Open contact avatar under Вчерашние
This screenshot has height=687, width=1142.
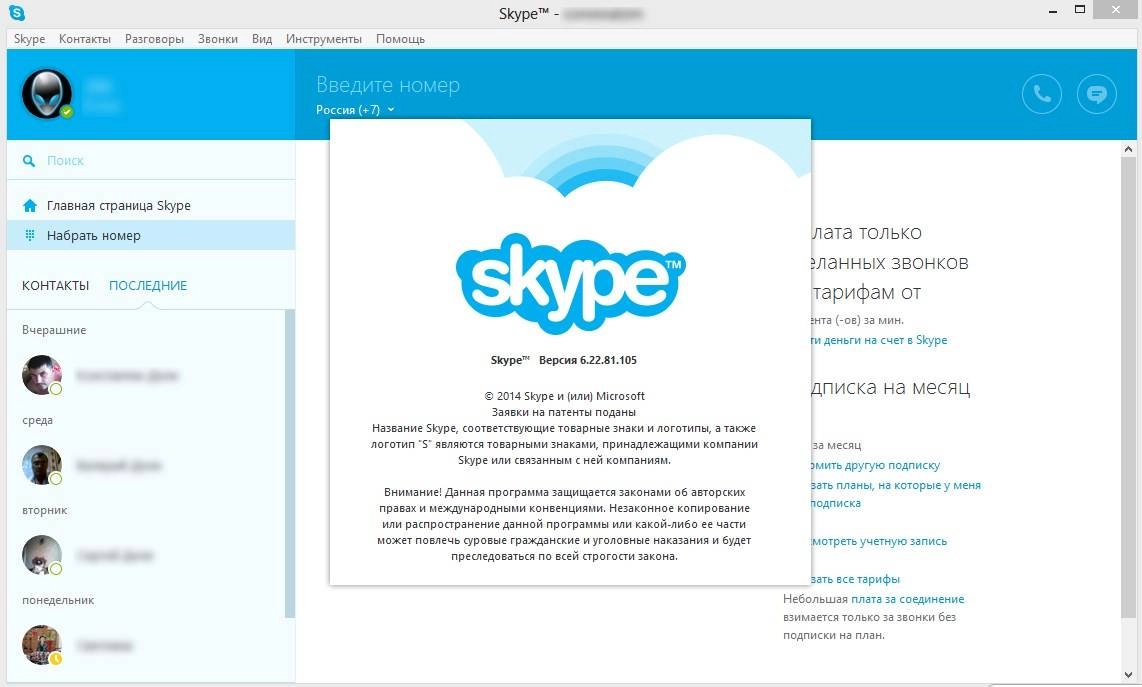point(42,375)
